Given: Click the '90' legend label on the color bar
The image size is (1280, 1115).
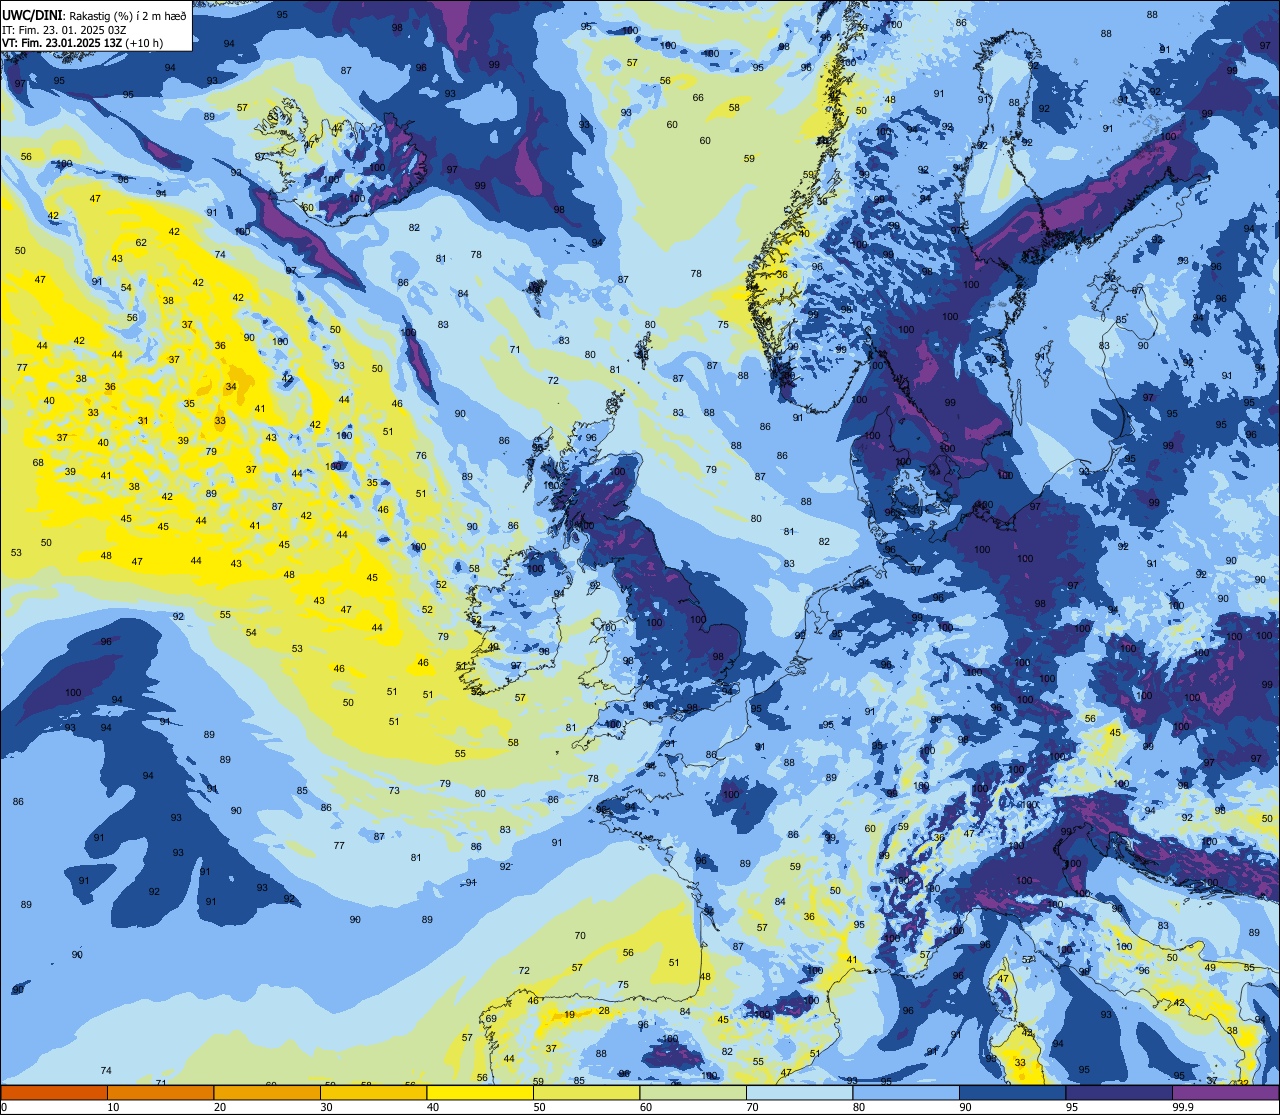Looking at the screenshot, I should [965, 1107].
